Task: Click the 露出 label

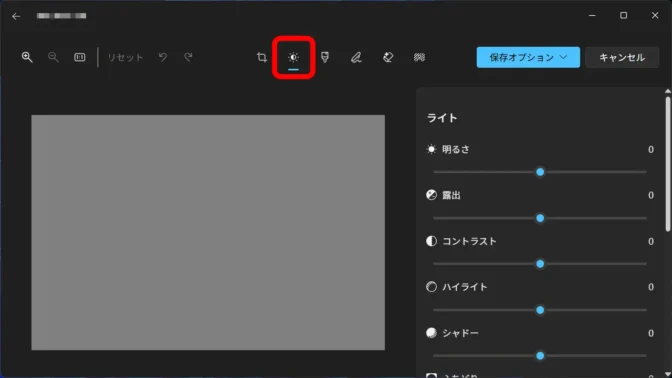Action: tap(451, 195)
